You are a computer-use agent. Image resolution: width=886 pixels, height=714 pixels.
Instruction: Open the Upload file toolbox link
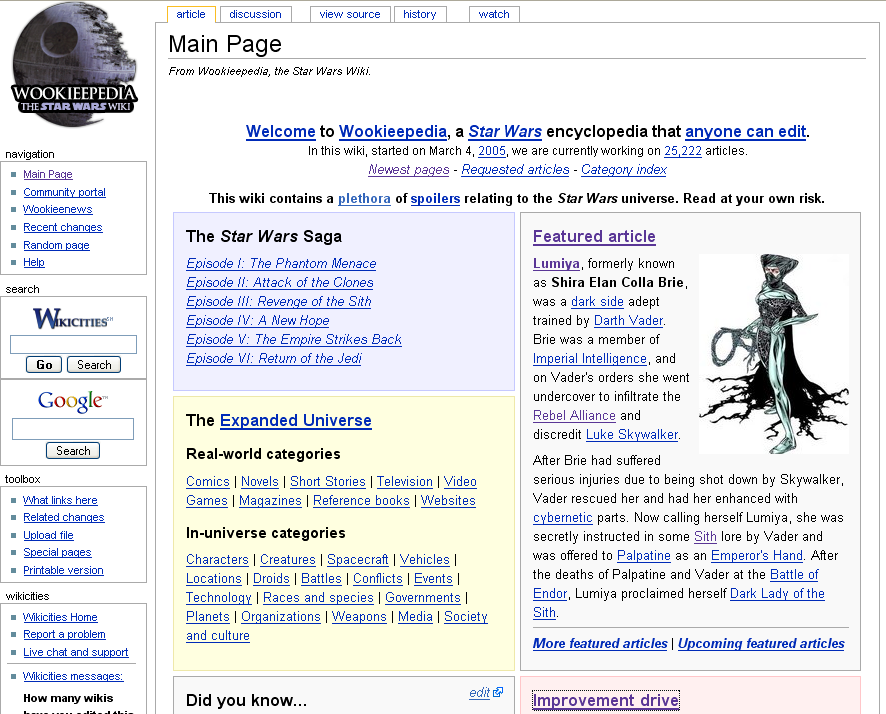pyautogui.click(x=49, y=535)
